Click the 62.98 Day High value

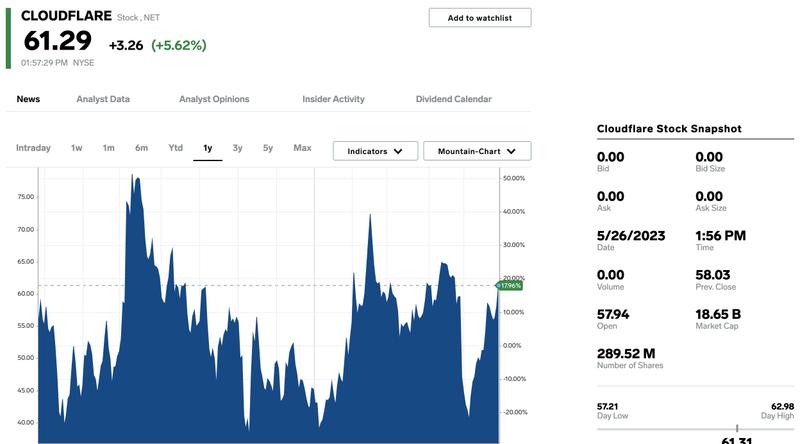tap(783, 407)
